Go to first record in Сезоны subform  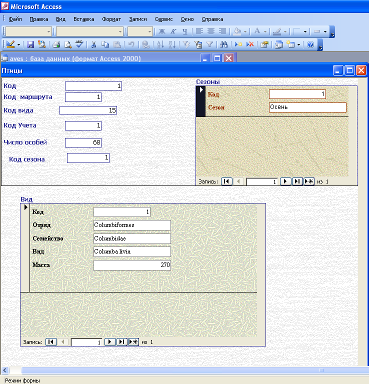[x=227, y=181]
